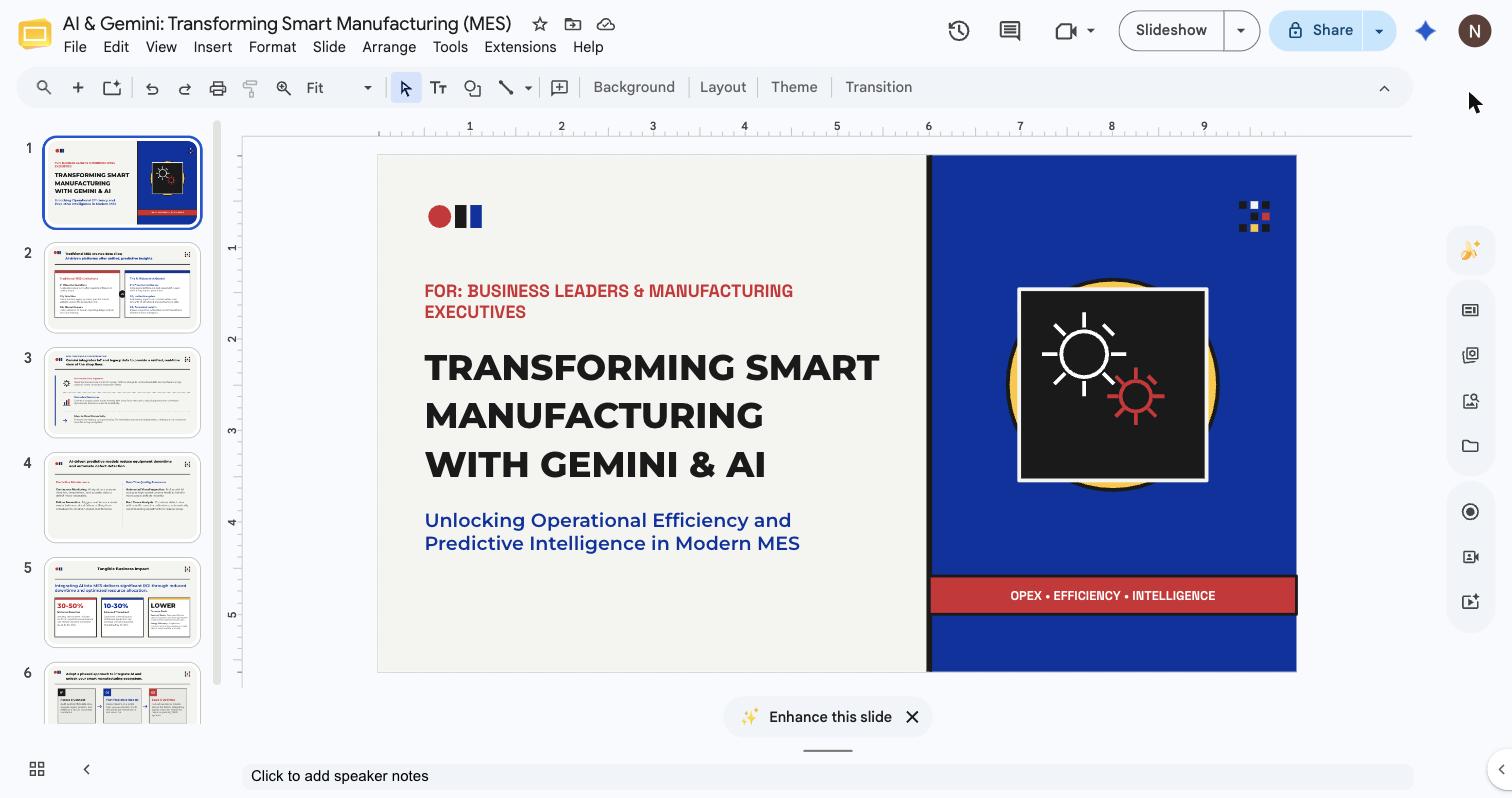Open Slideshow options dropdown arrow

[1241, 31]
